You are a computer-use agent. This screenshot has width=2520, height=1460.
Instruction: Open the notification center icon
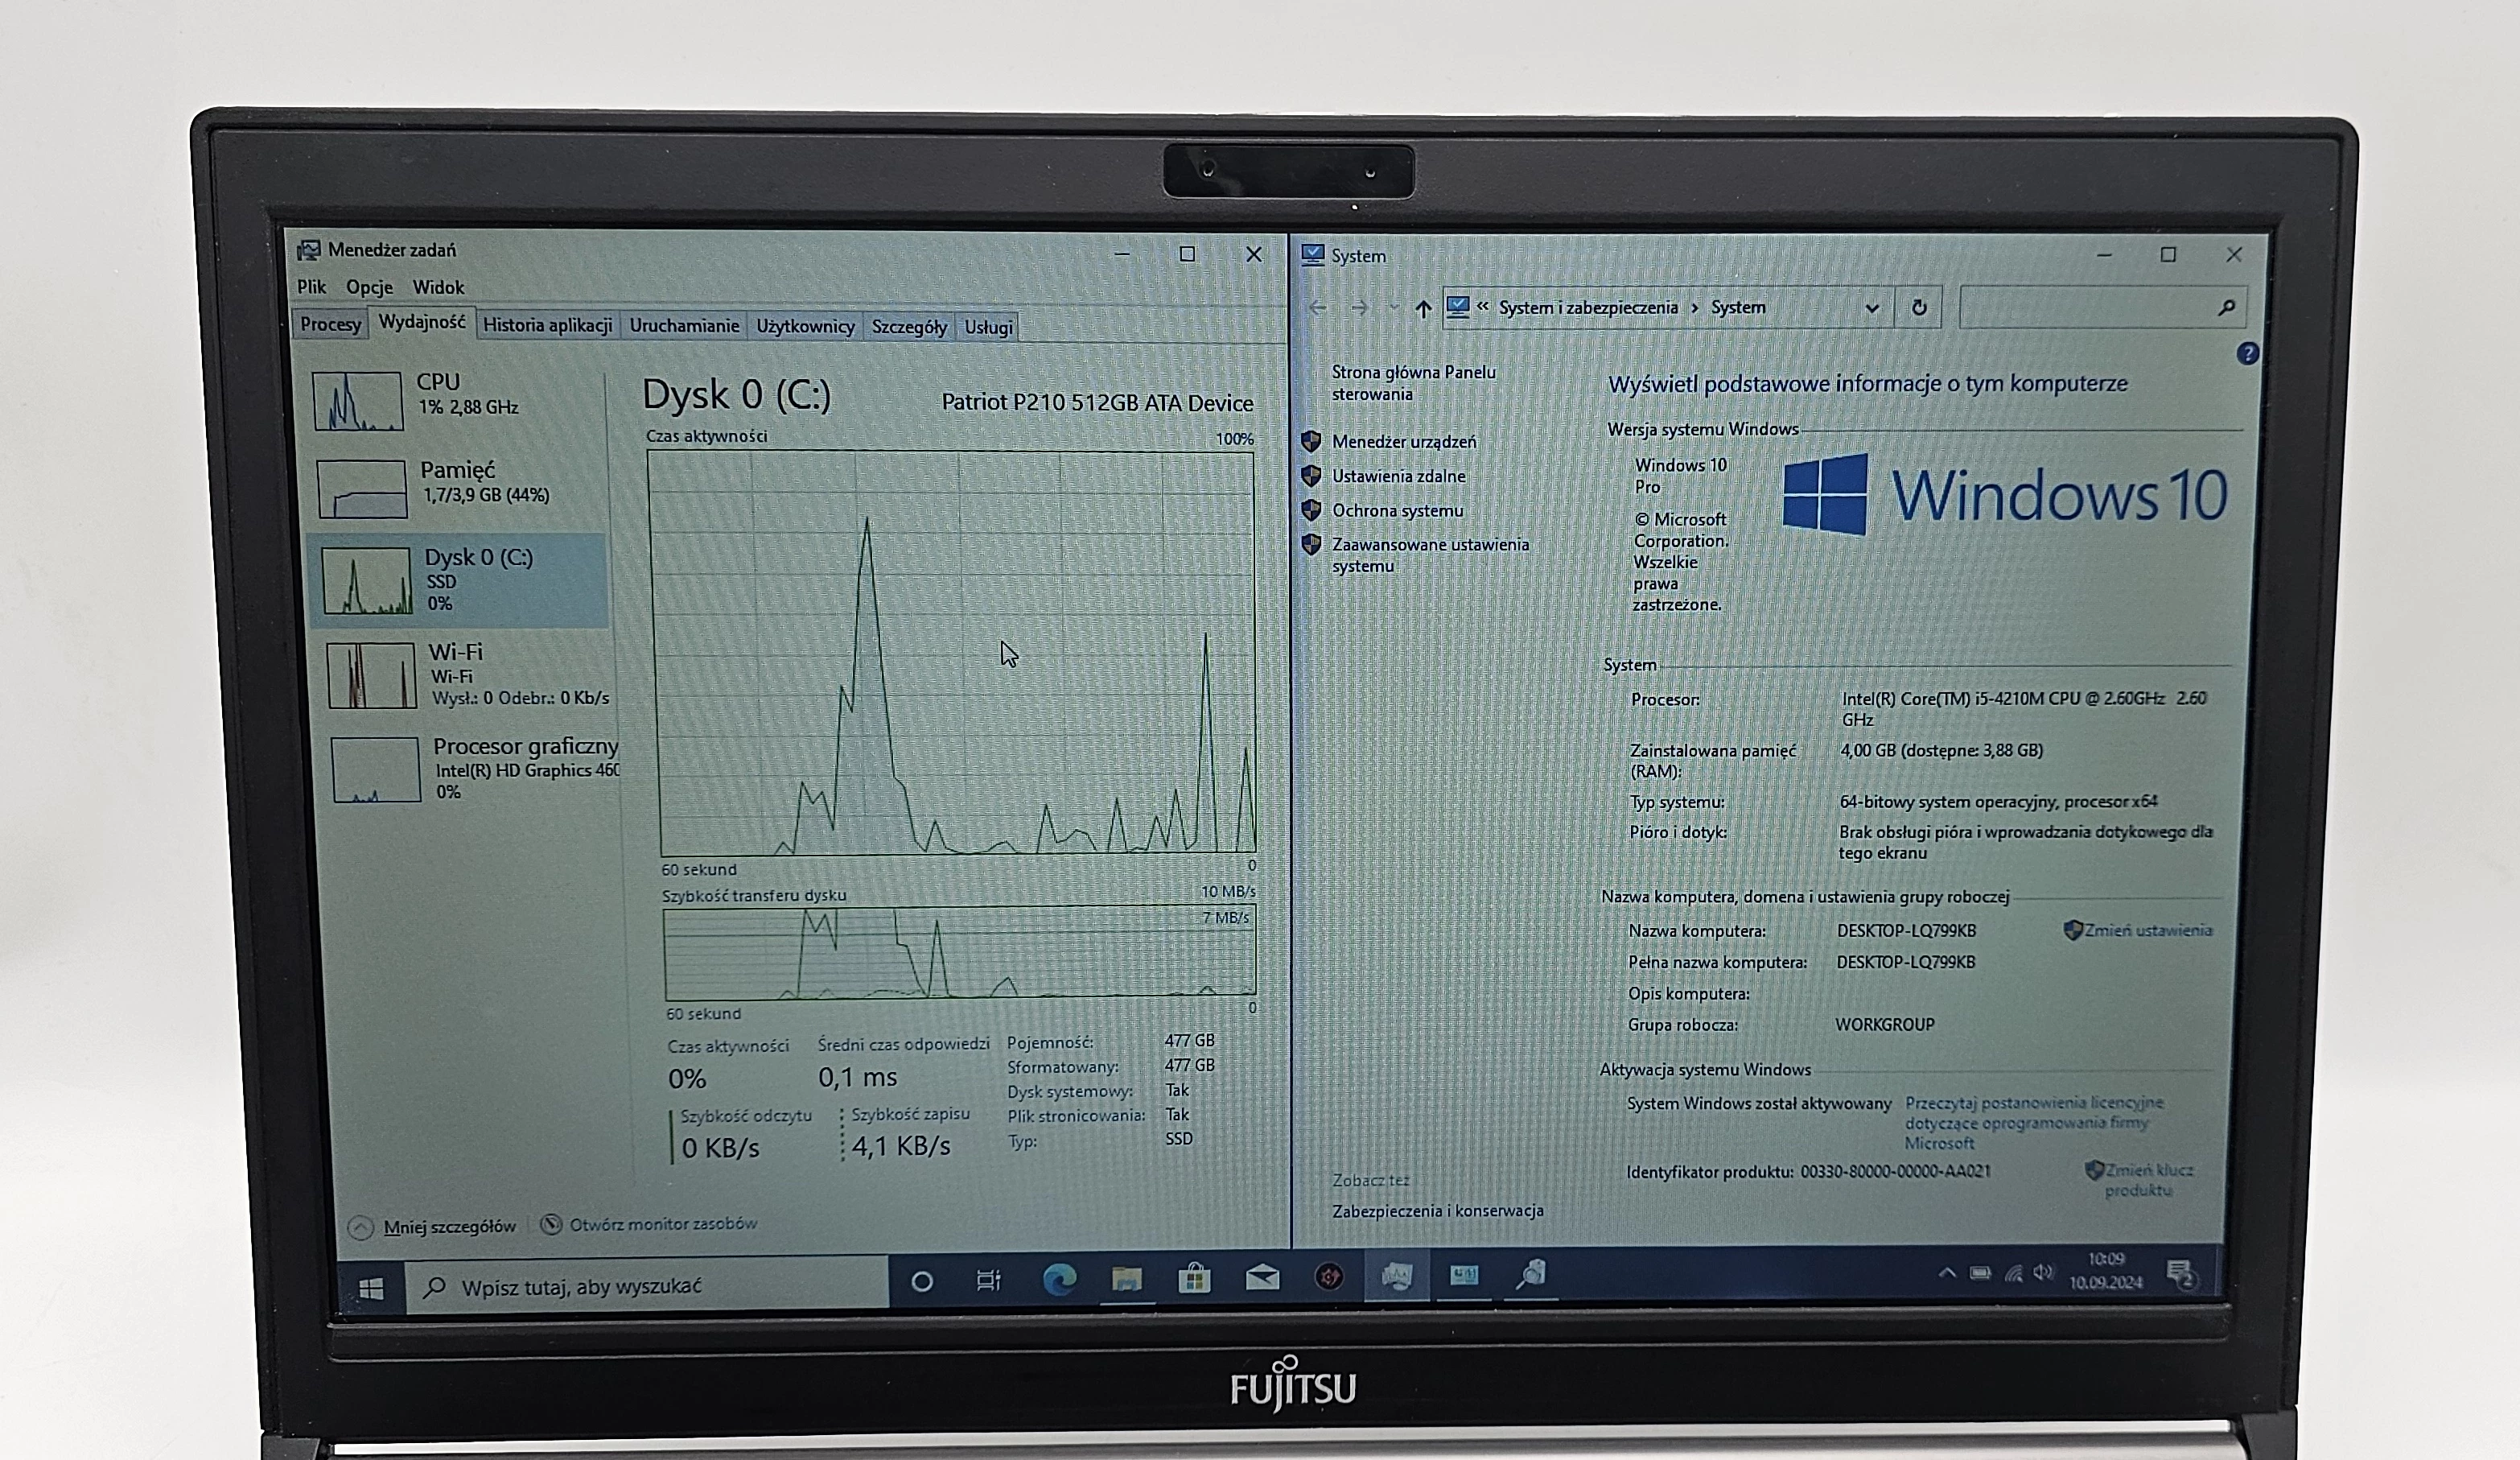[2181, 1273]
